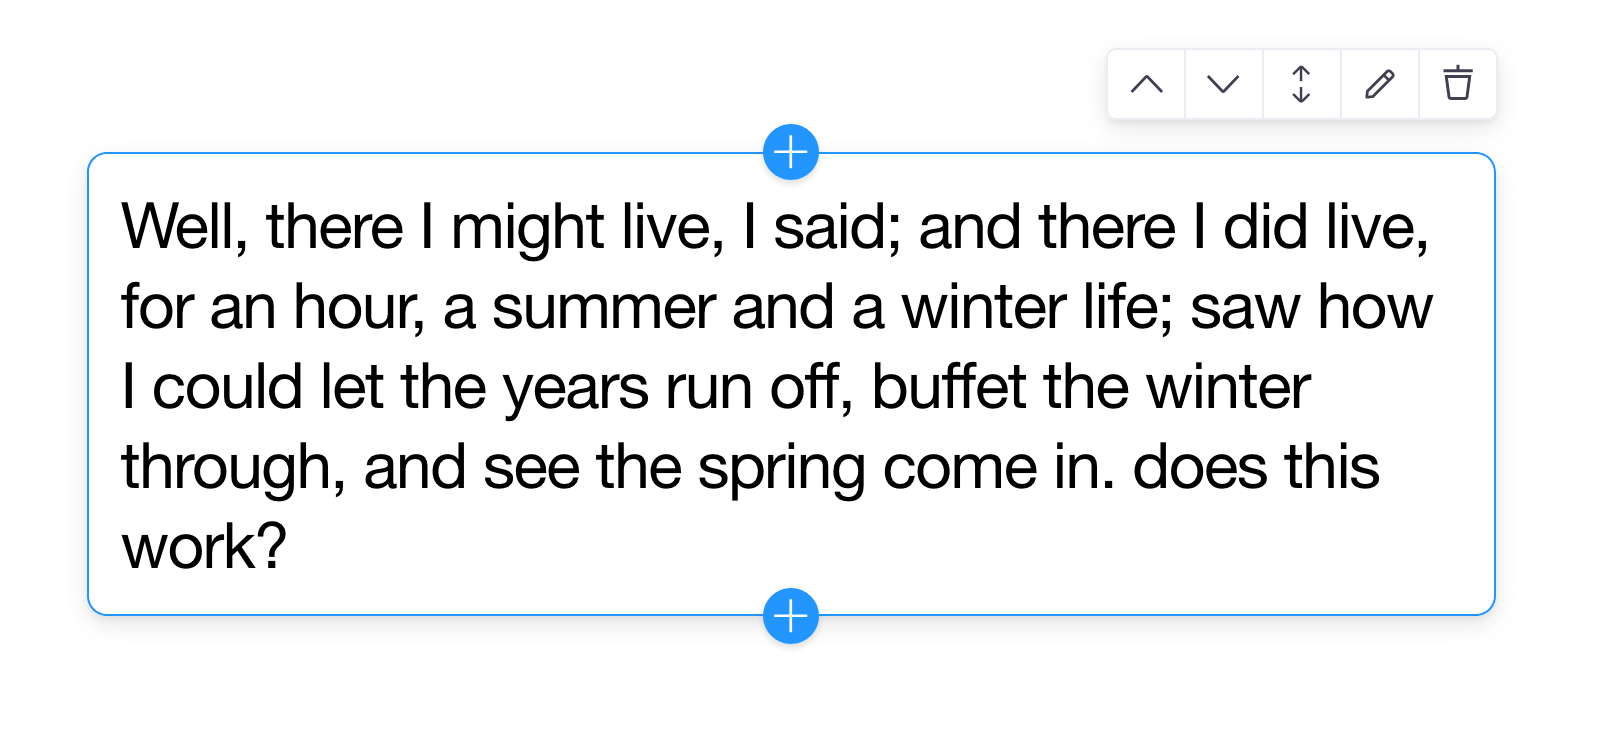1616x730 pixels.
Task: Click the word "years" in the third line
Action: coord(576,390)
